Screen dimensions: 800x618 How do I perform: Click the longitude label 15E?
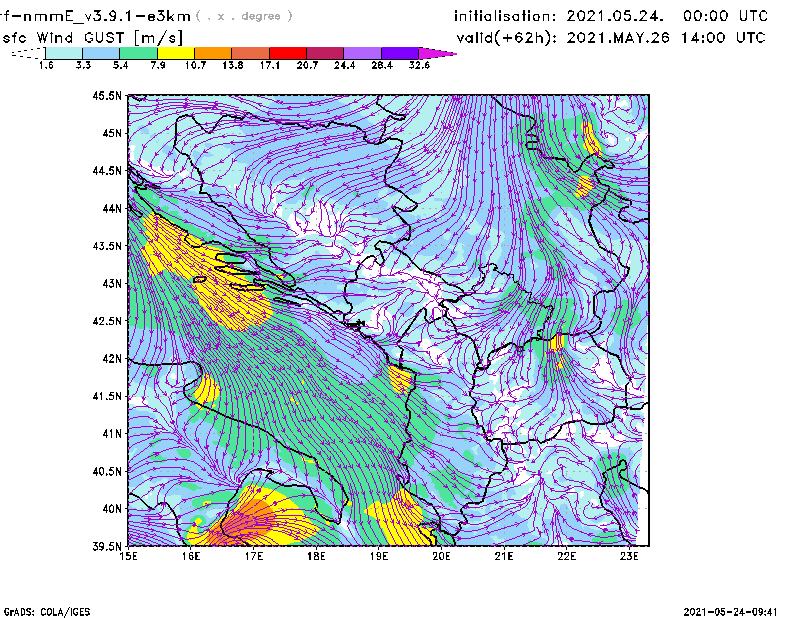coord(128,556)
